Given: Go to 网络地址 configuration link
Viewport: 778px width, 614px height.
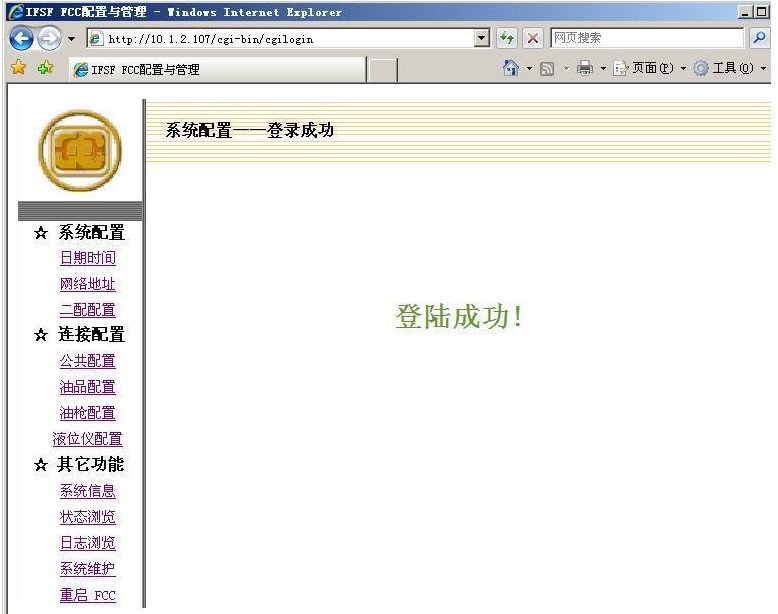Looking at the screenshot, I should pos(87,284).
